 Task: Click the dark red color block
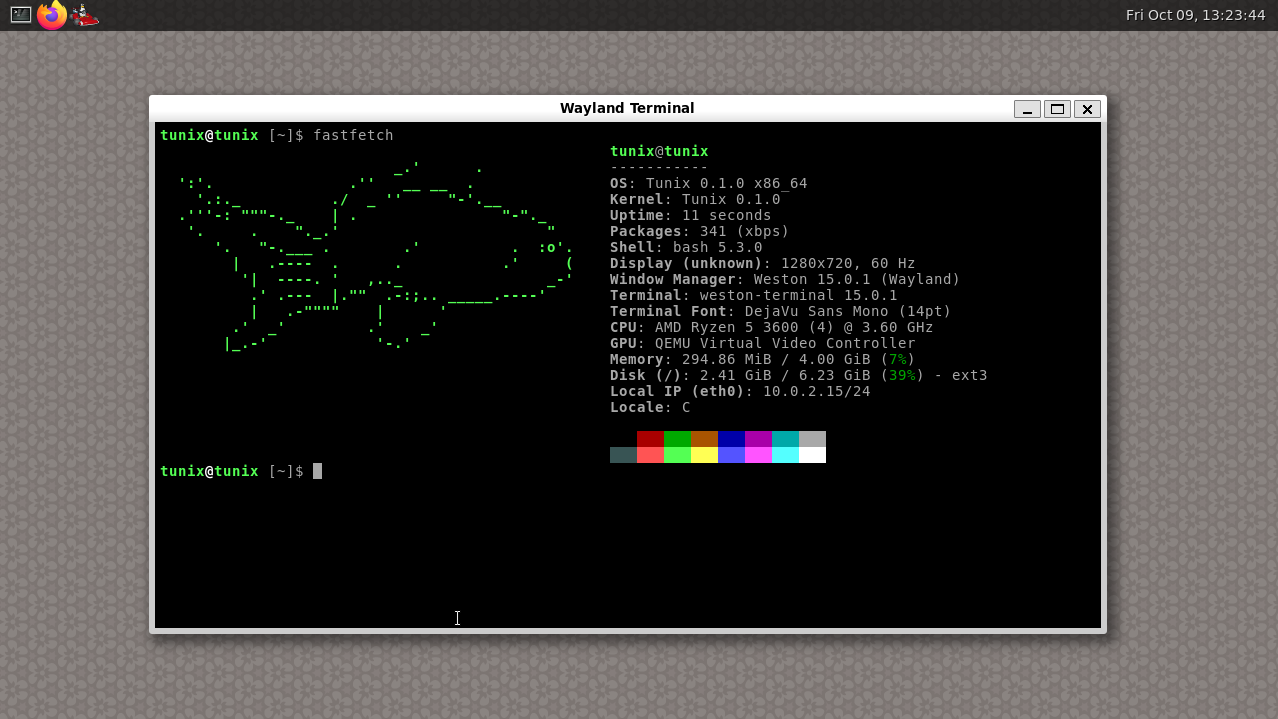click(x=650, y=439)
